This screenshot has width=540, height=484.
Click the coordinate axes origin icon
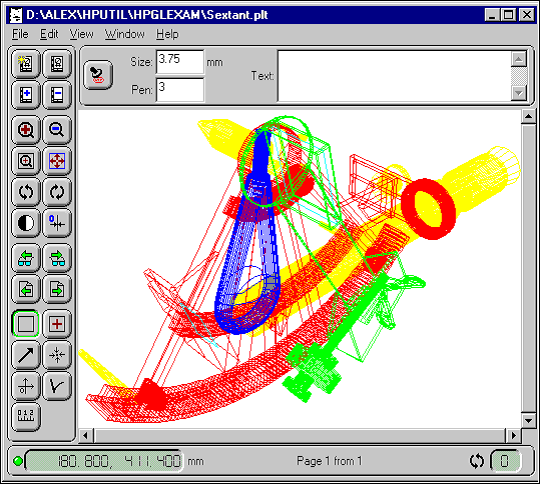(26, 386)
